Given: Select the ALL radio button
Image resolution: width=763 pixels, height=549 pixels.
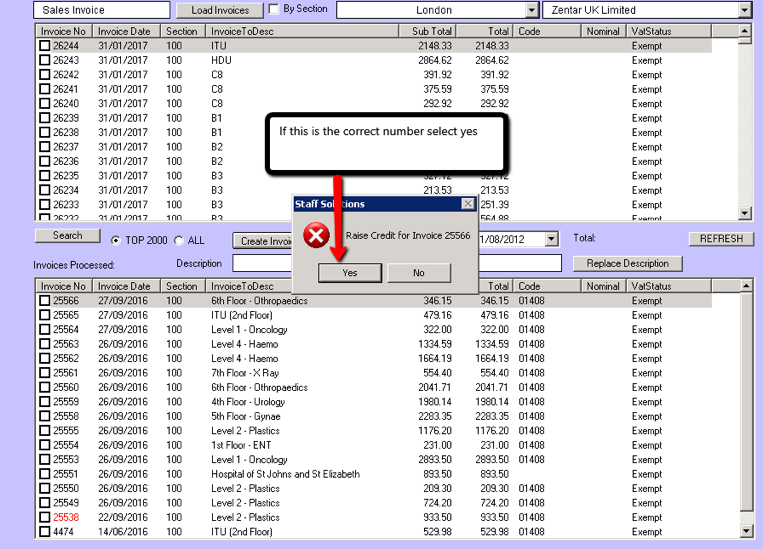Looking at the screenshot, I should (179, 240).
